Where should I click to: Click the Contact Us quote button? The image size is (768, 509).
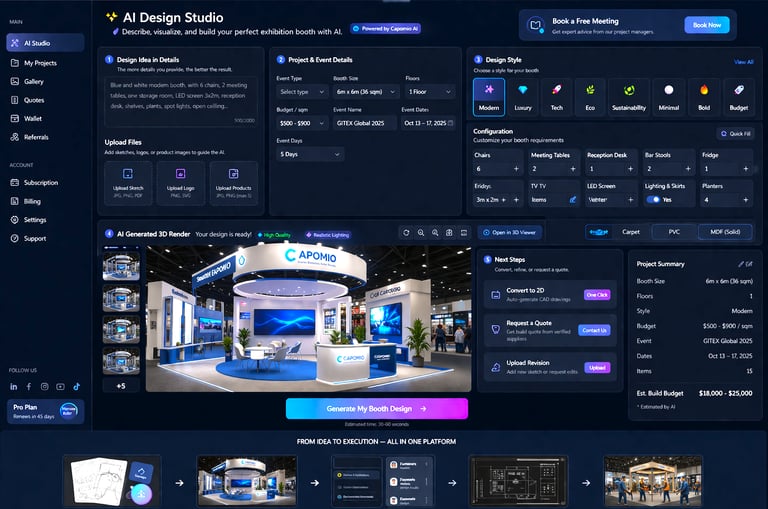click(594, 330)
